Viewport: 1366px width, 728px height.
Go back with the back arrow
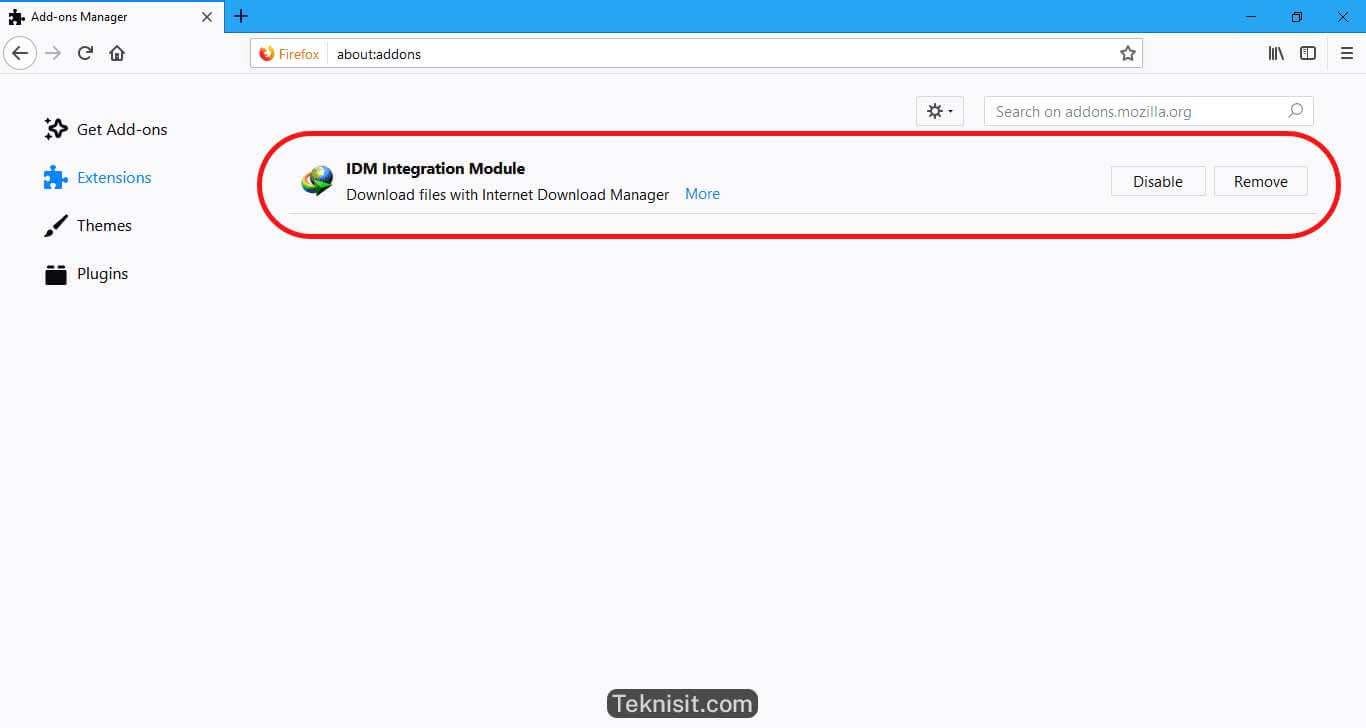(x=19, y=53)
